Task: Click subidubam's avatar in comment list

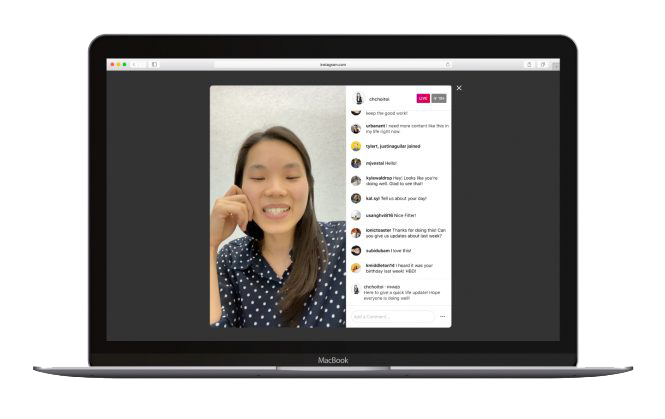Action: (356, 251)
